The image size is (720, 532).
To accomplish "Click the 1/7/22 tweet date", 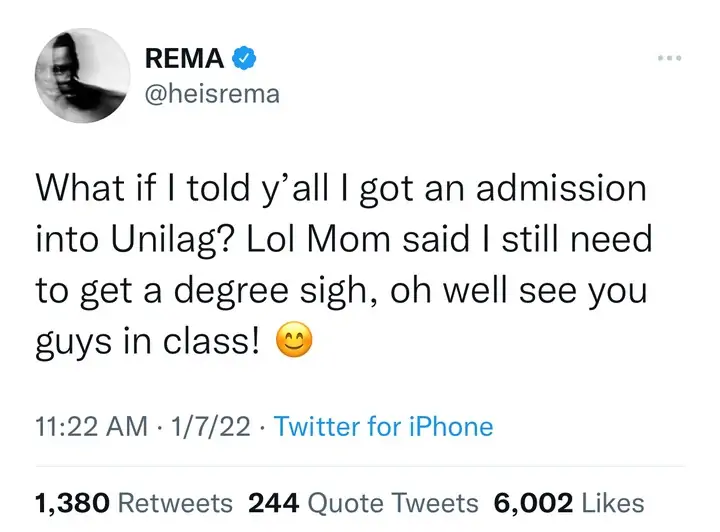I will pyautogui.click(x=214, y=427).
